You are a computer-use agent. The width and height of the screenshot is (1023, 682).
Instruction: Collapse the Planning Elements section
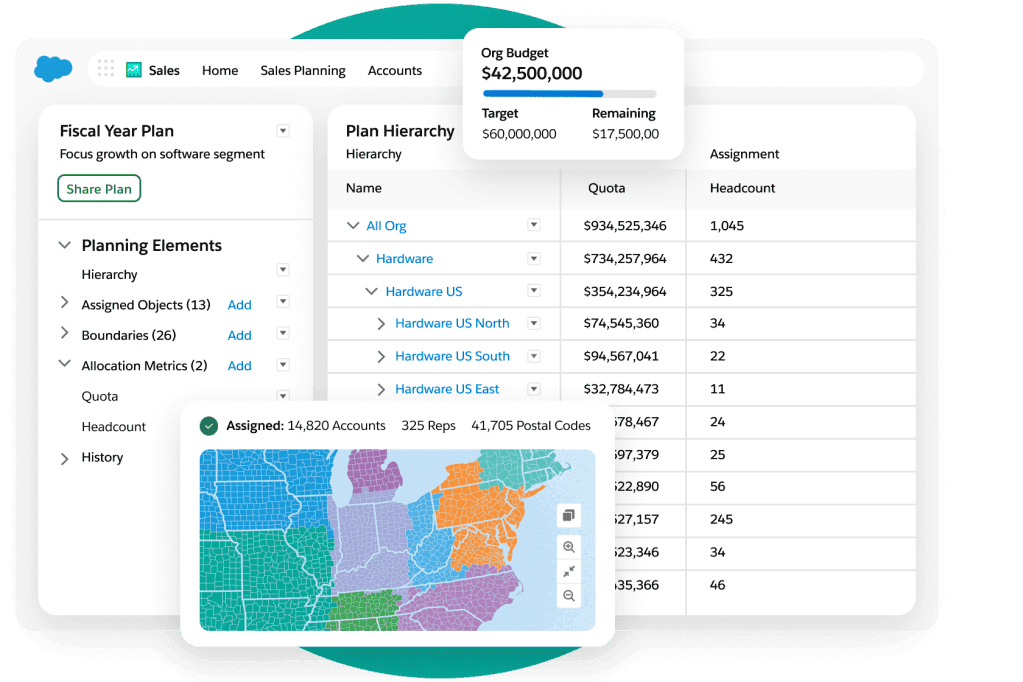point(65,245)
